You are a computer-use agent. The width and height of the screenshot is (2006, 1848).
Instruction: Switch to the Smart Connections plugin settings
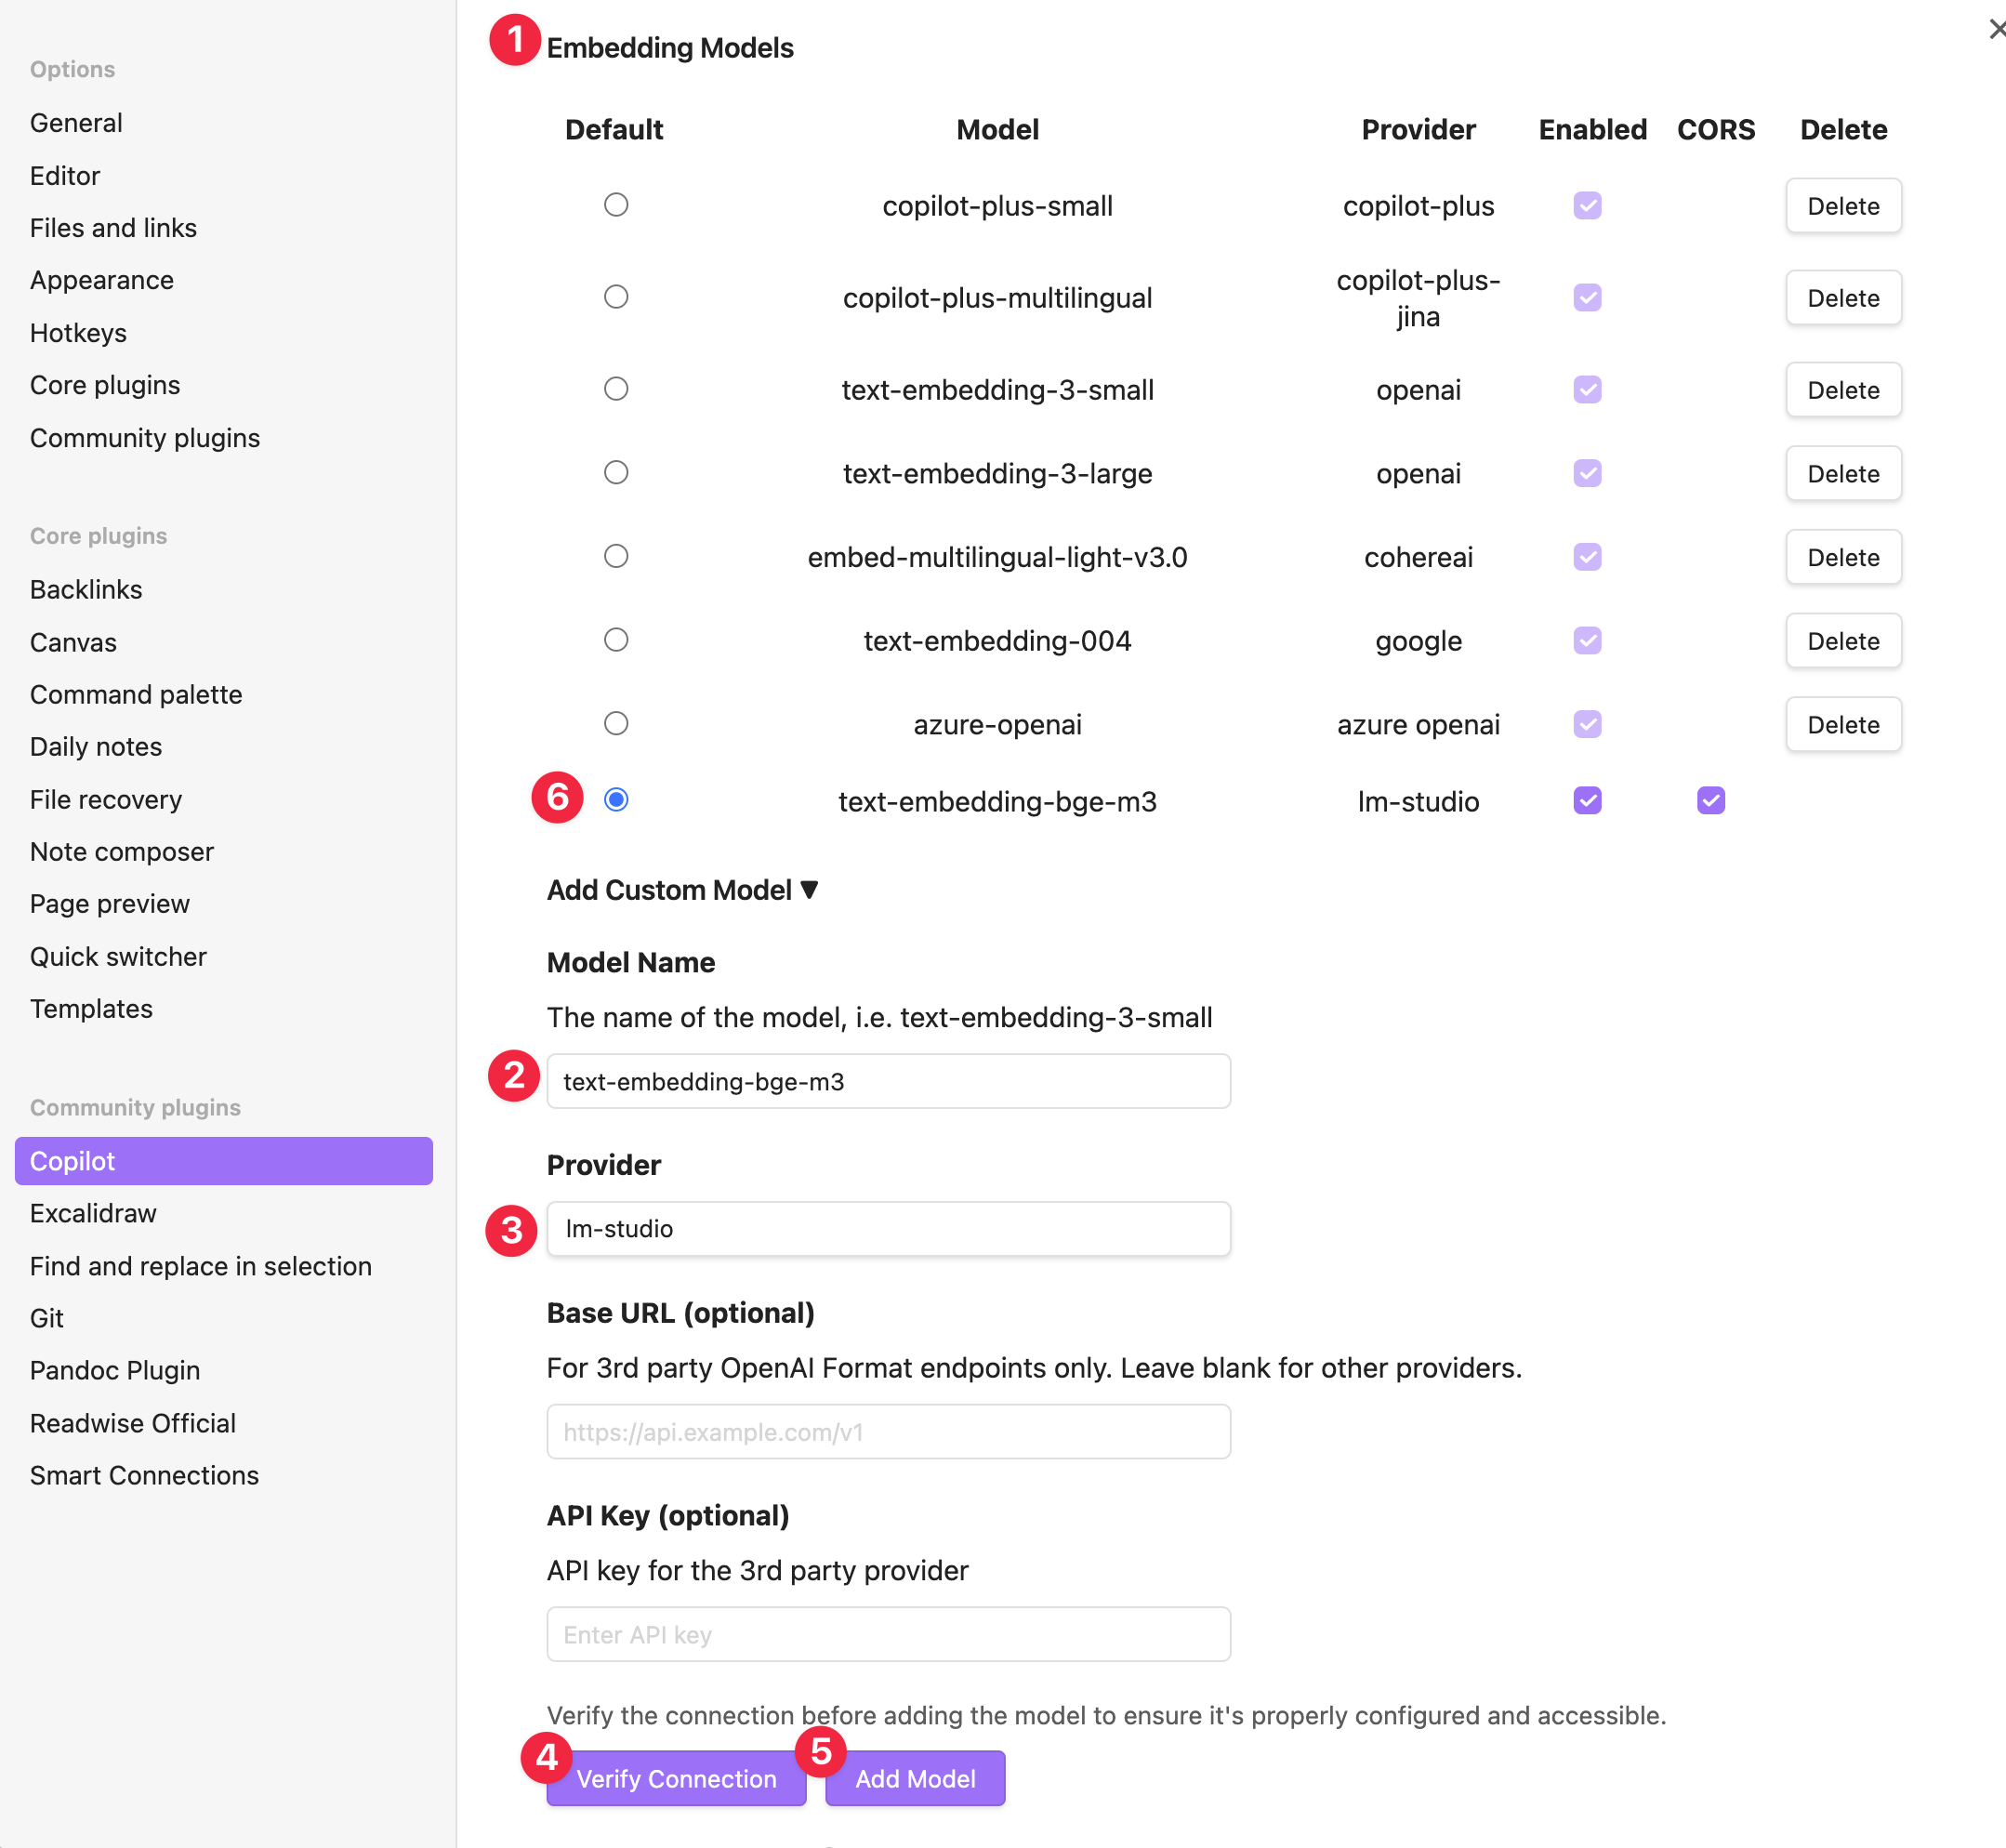pos(144,1475)
